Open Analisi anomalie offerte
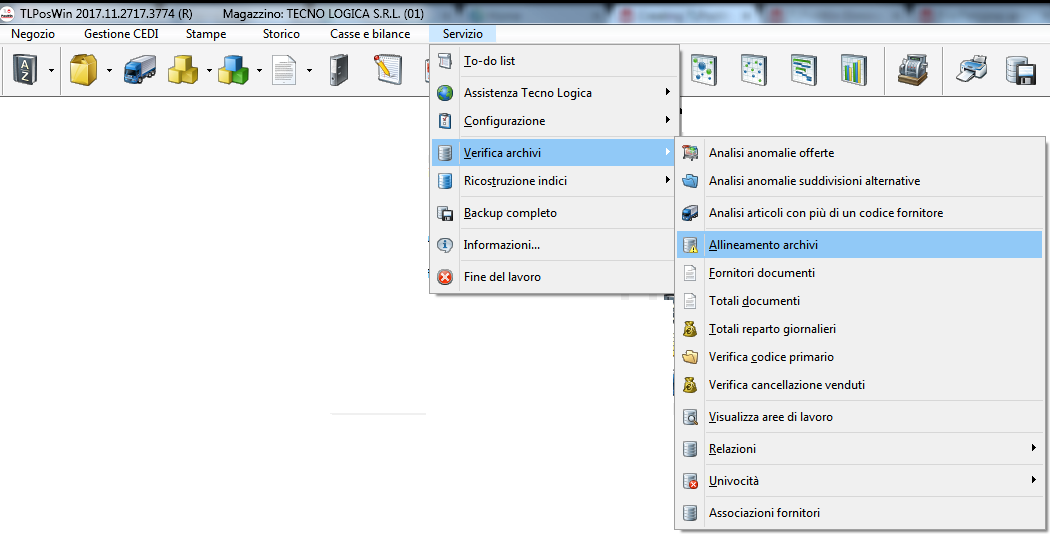This screenshot has width=1052, height=534. click(771, 153)
